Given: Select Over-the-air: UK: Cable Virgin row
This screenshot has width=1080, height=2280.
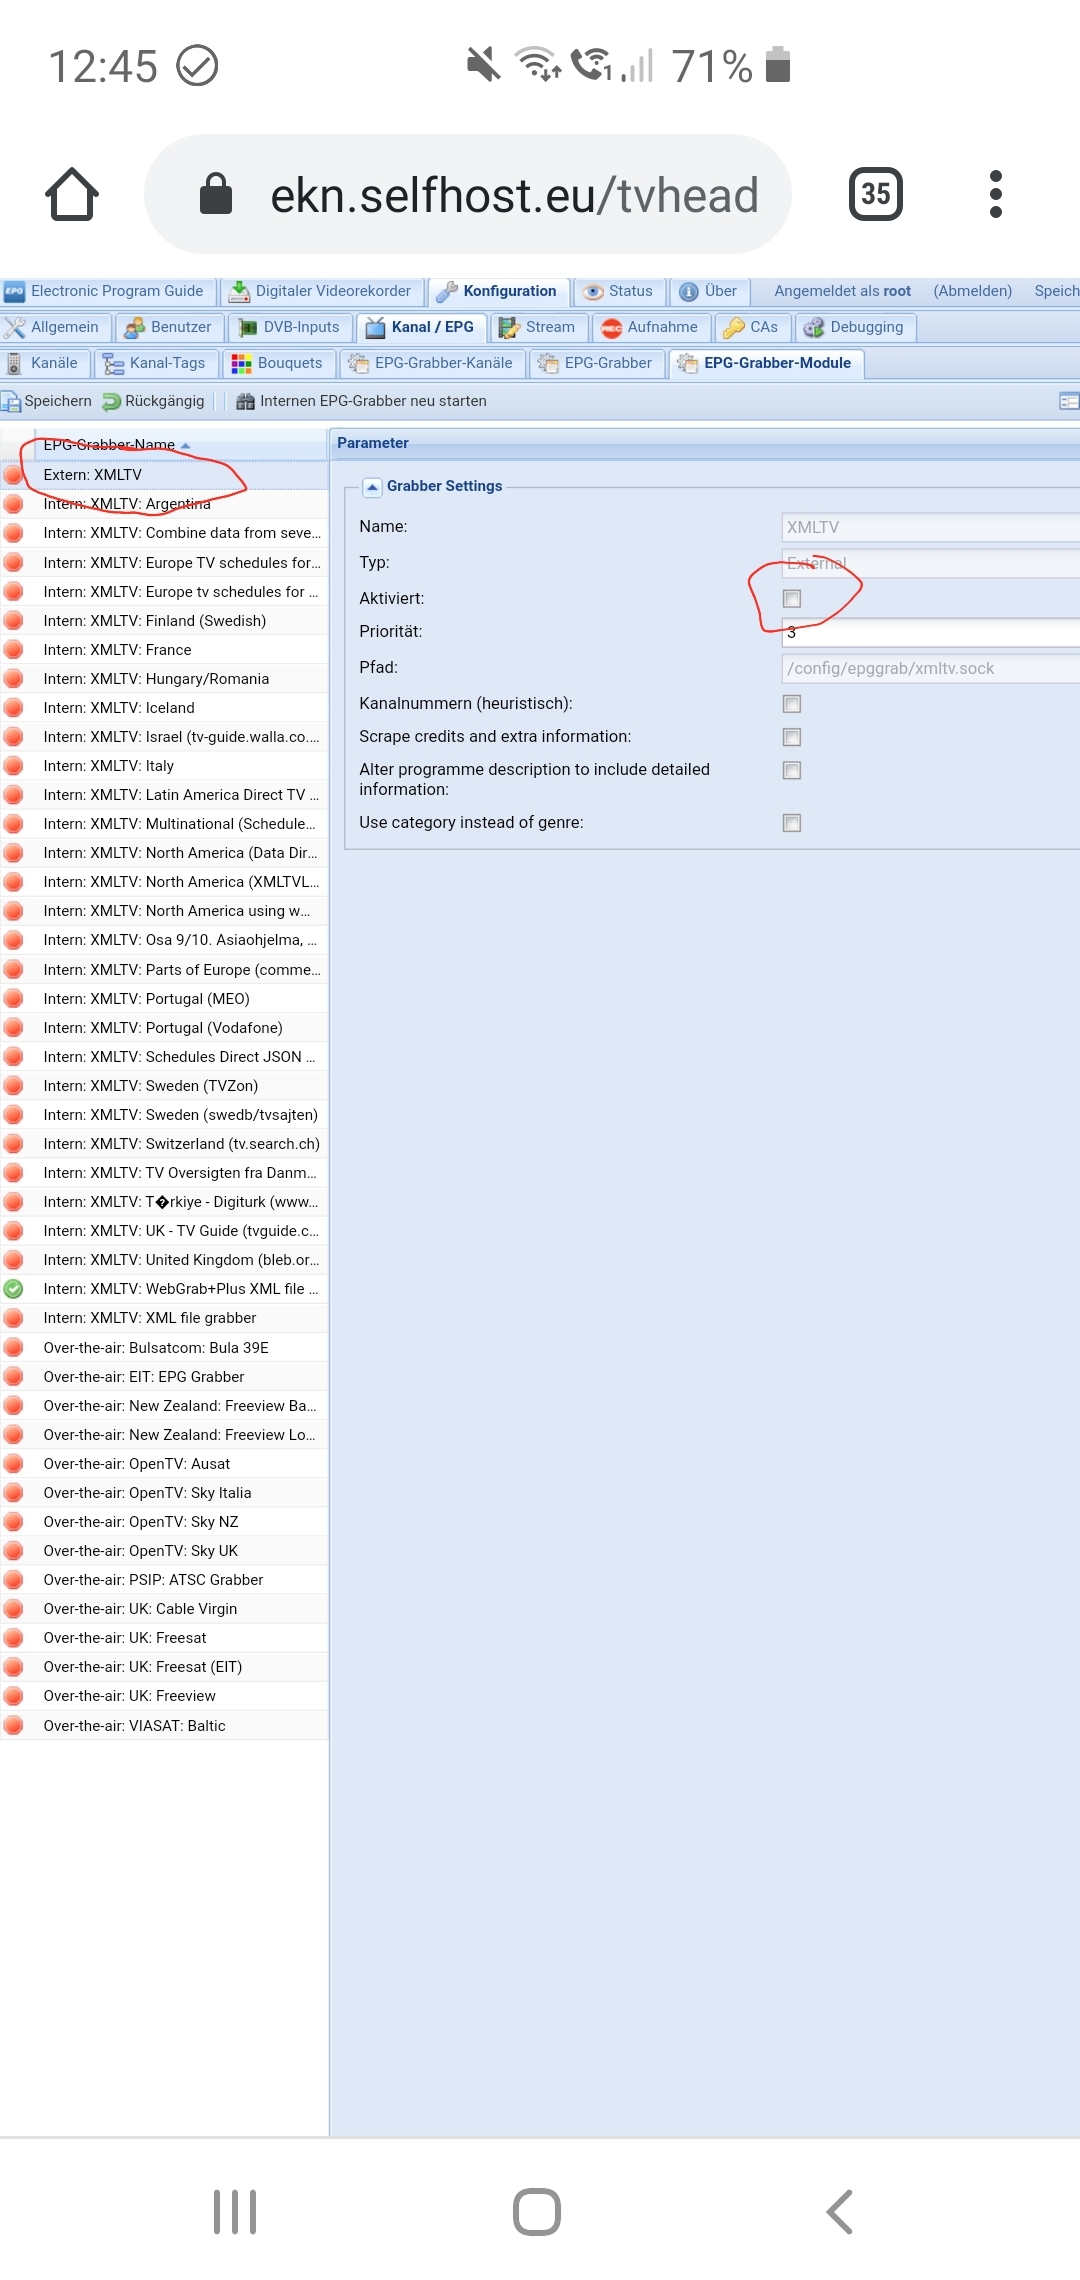Looking at the screenshot, I should tap(164, 1609).
